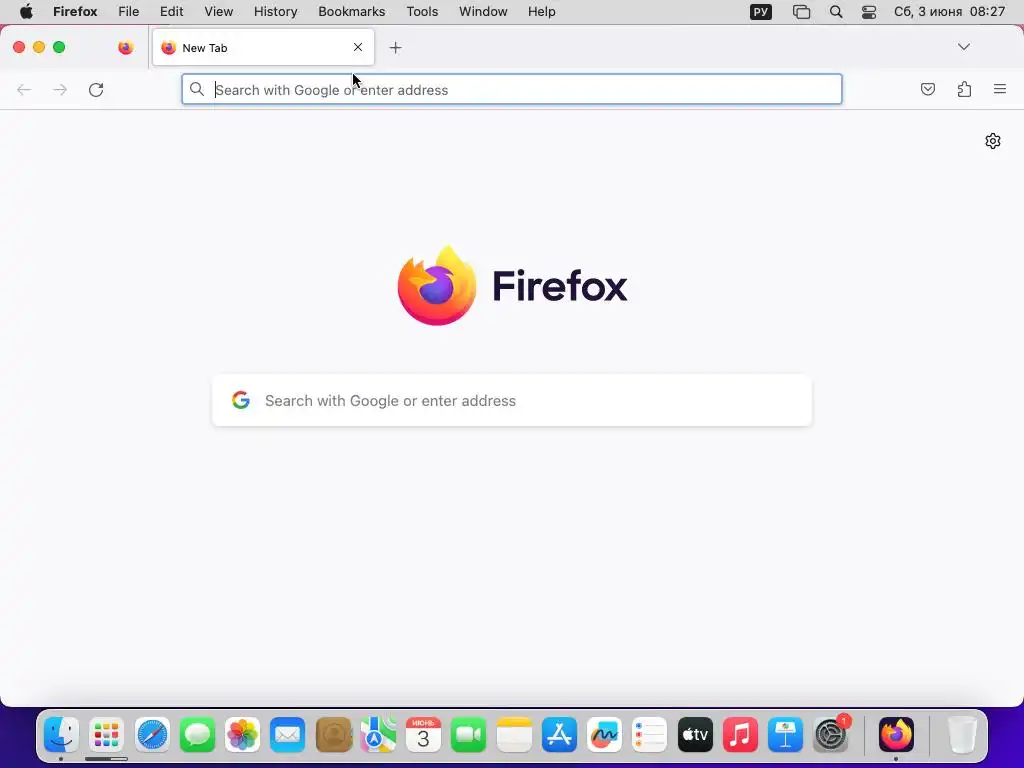This screenshot has height=768, width=1024.
Task: Open Maps from the Dock
Action: point(378,735)
